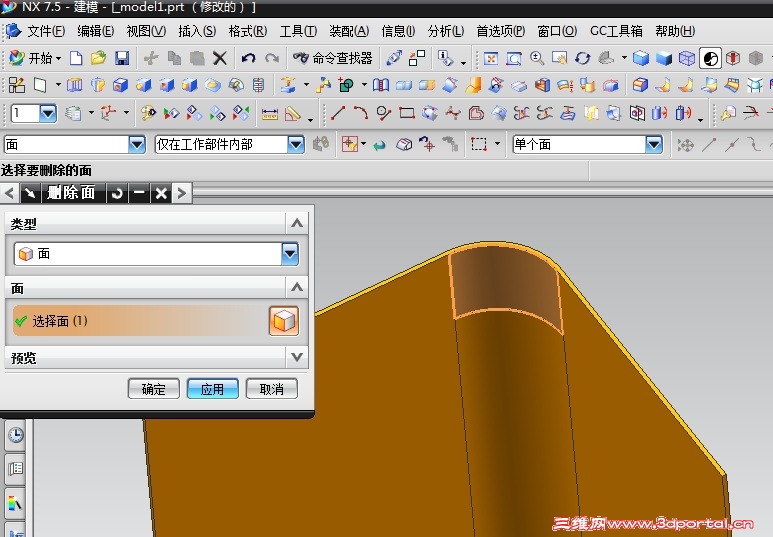Open the 分析(L) menu

click(446, 31)
